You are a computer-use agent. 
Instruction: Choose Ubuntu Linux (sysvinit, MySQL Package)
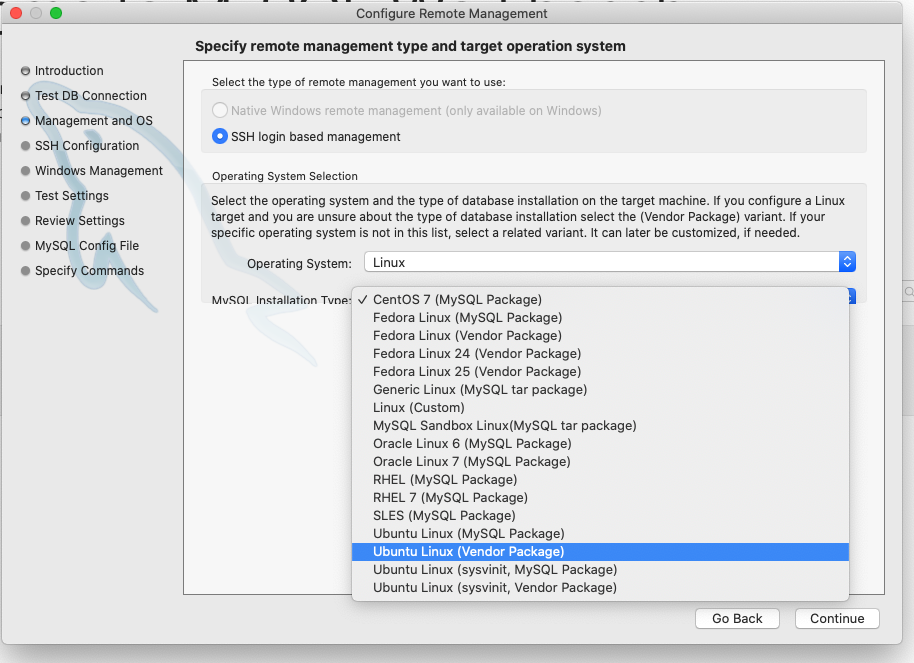[600, 570]
